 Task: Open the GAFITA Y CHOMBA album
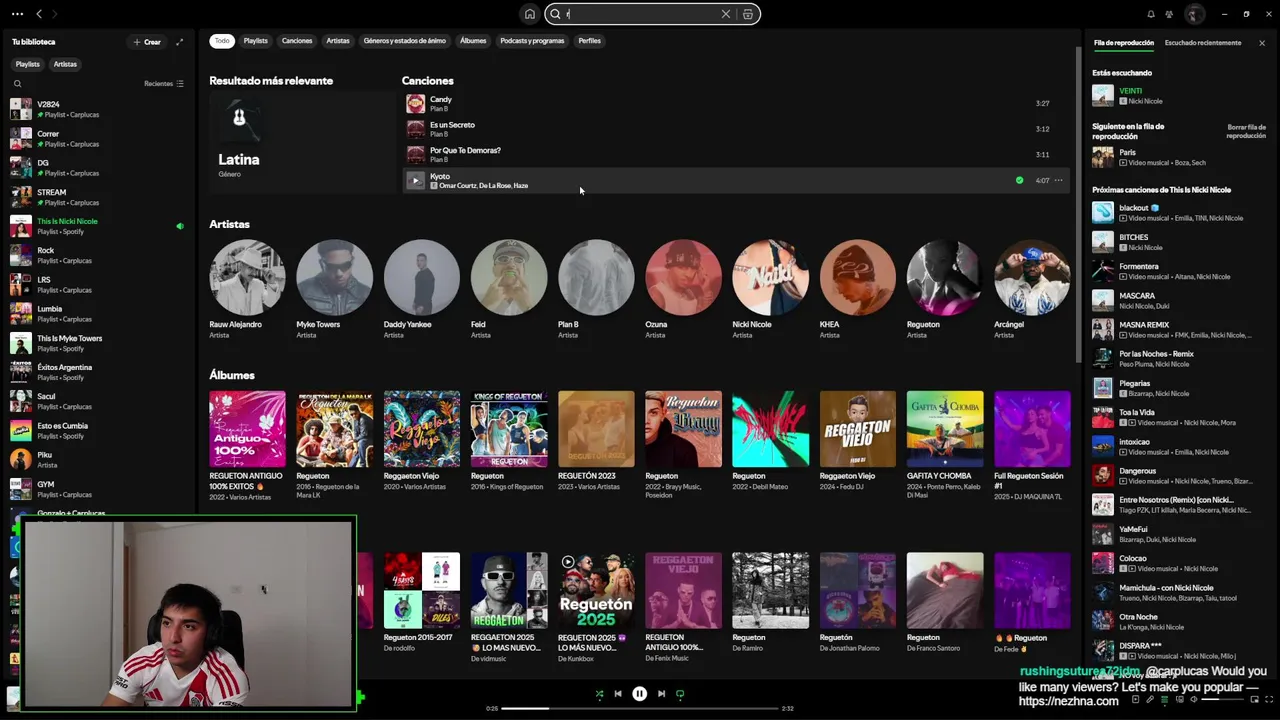coord(945,445)
